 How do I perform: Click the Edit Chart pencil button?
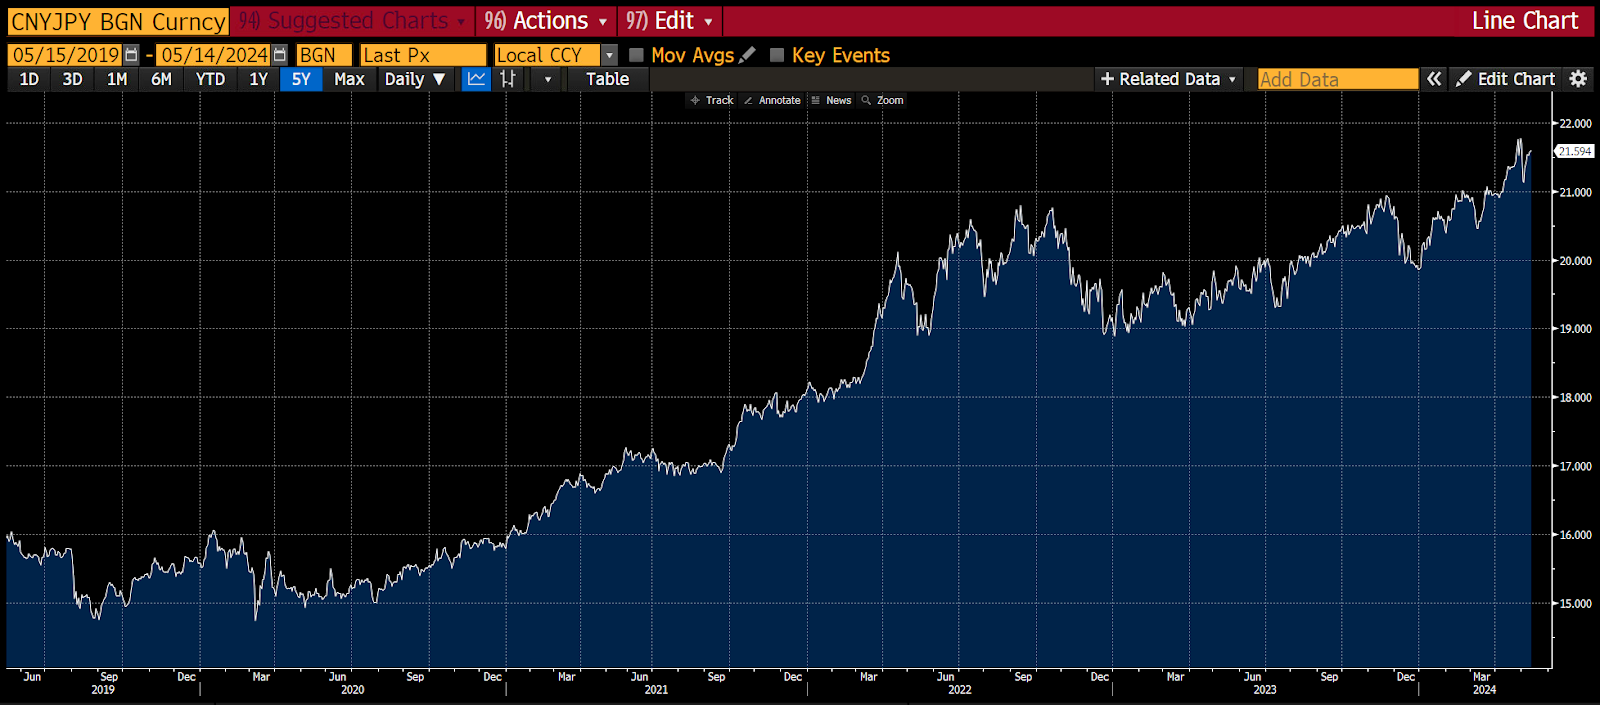(x=1505, y=79)
